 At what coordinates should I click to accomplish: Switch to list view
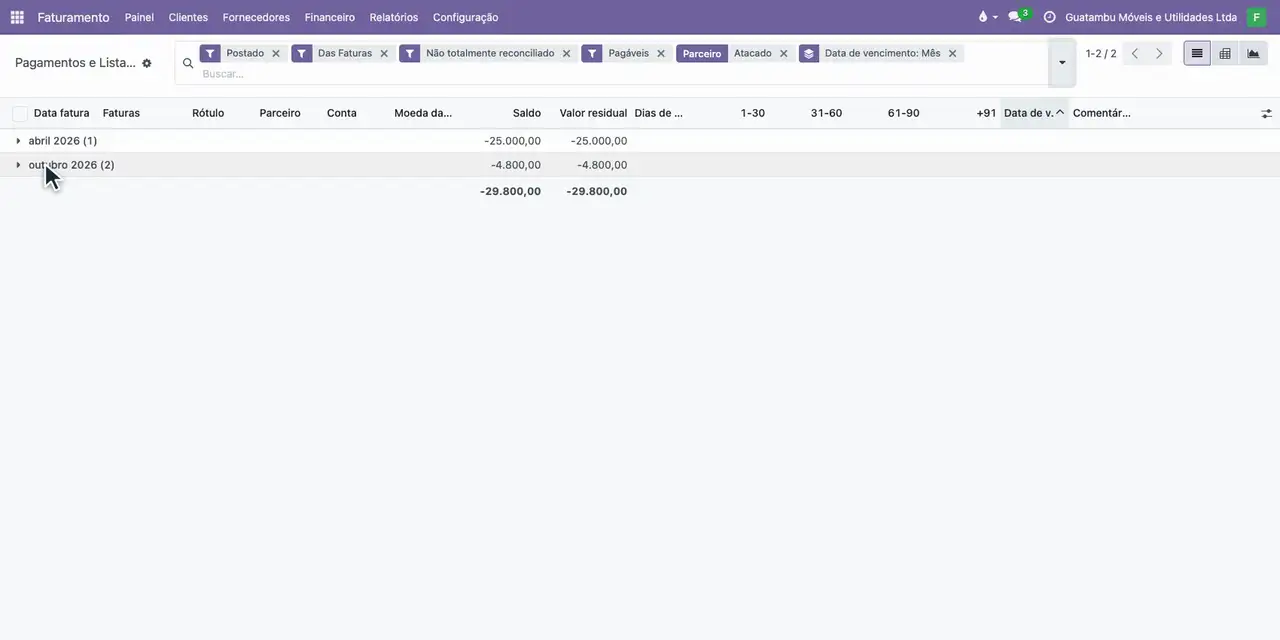pos(1197,54)
